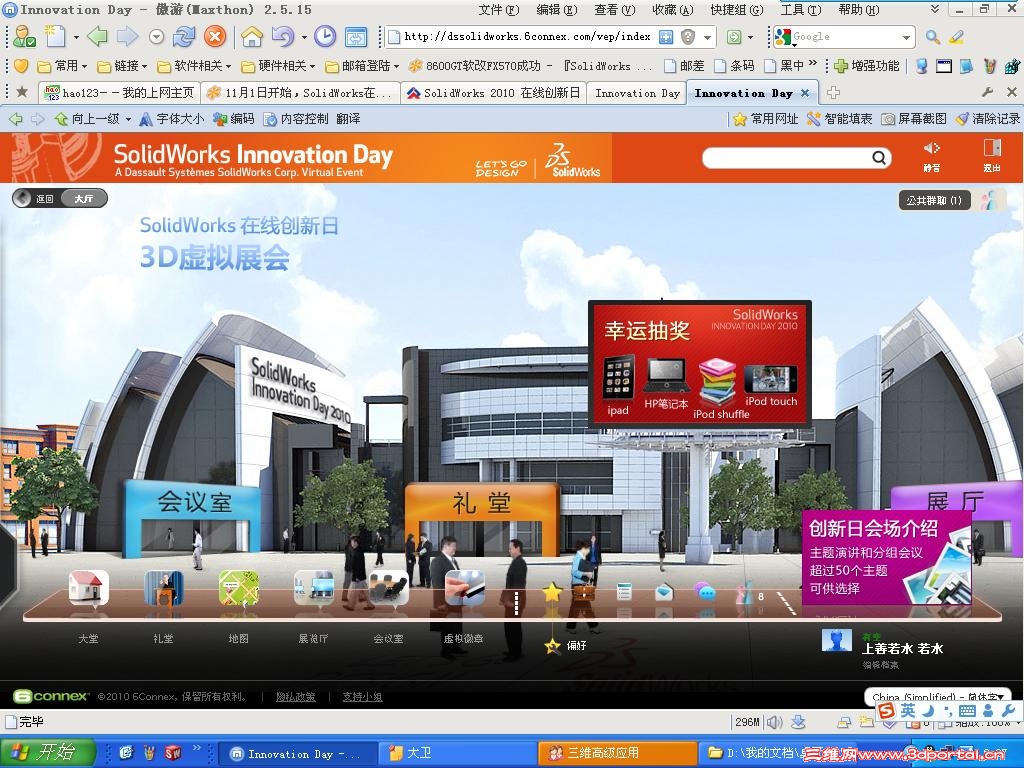Open the 公共群聊 (1) public chat button
The image size is (1024, 768).
coord(934,200)
